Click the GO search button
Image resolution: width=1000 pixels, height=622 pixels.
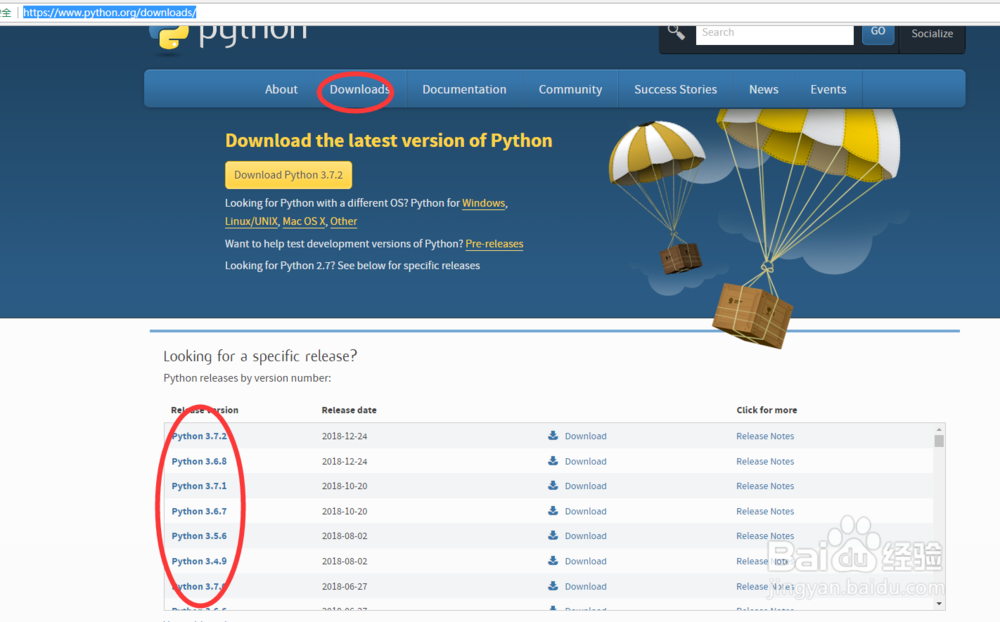(878, 33)
